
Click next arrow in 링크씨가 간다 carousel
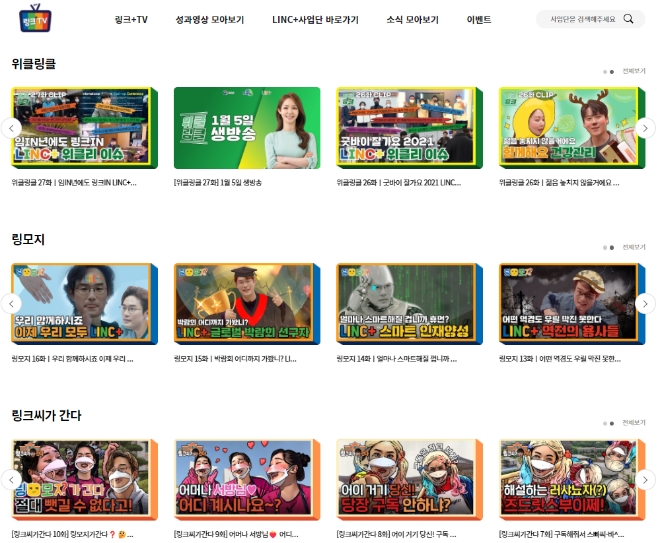tap(646, 480)
